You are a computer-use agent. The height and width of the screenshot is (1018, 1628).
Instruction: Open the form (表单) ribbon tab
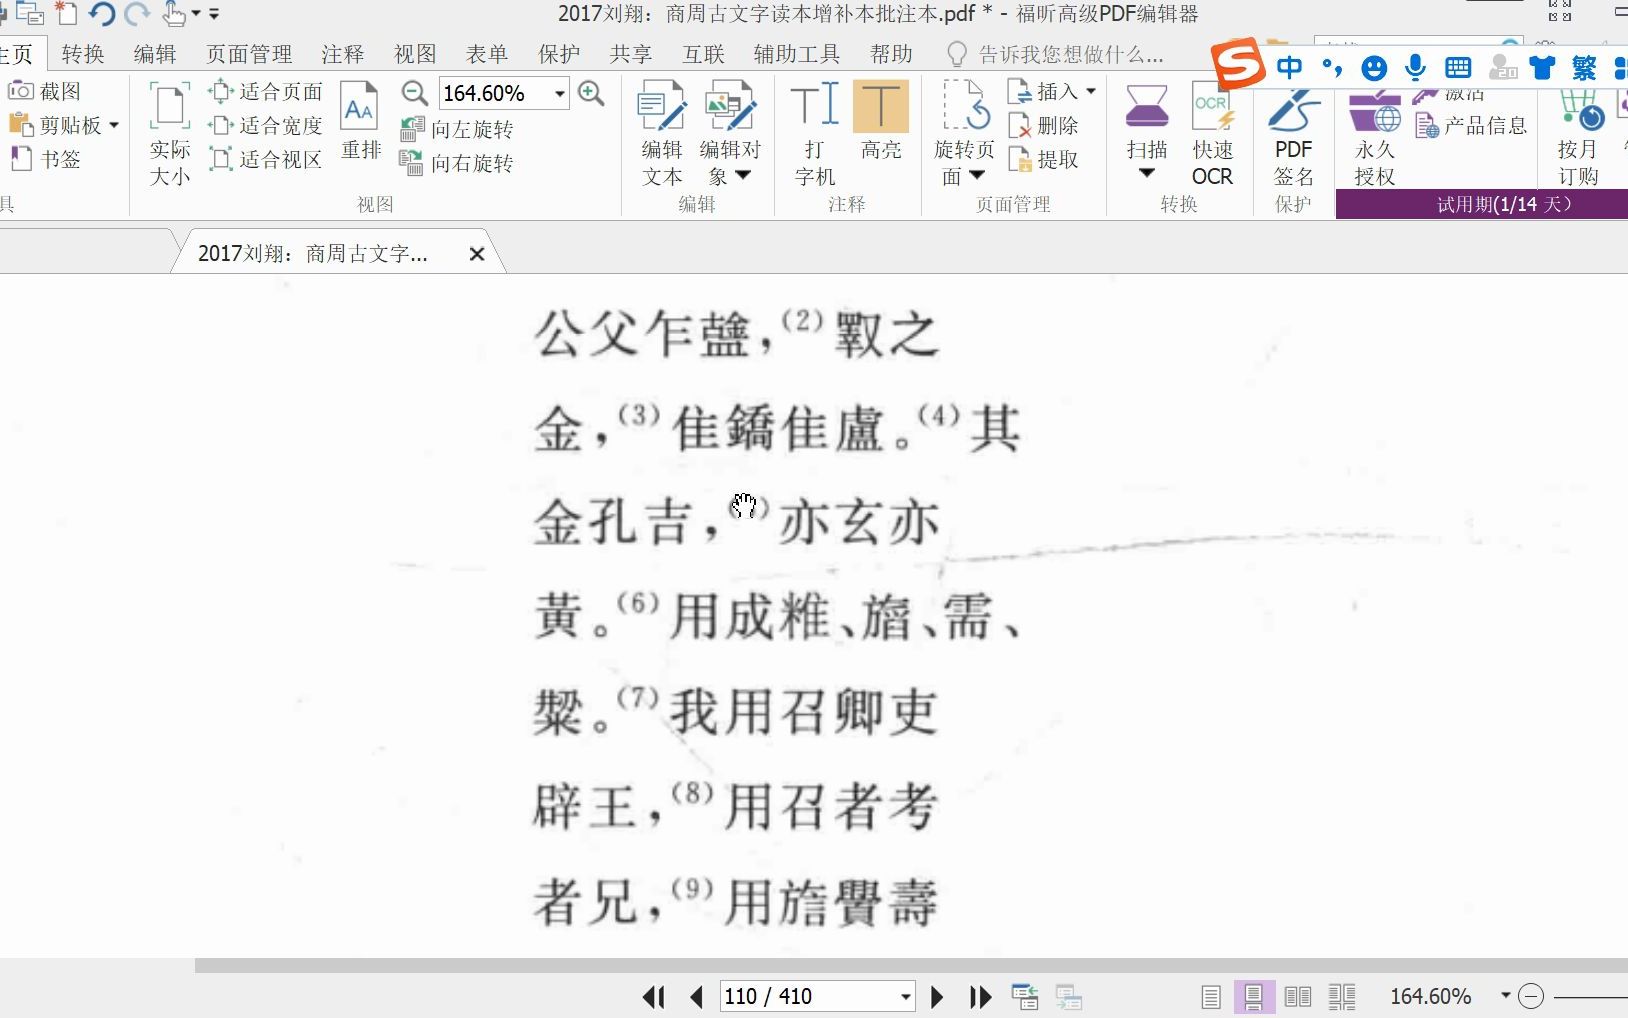coord(487,54)
